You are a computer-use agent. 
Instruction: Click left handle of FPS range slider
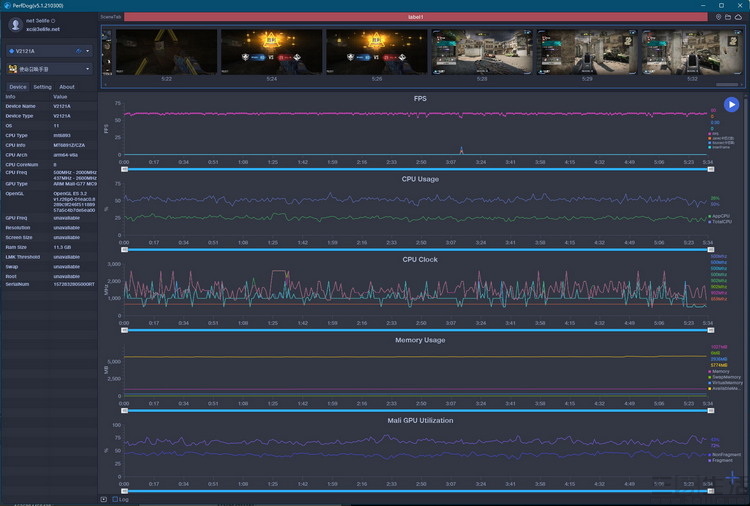[124, 169]
